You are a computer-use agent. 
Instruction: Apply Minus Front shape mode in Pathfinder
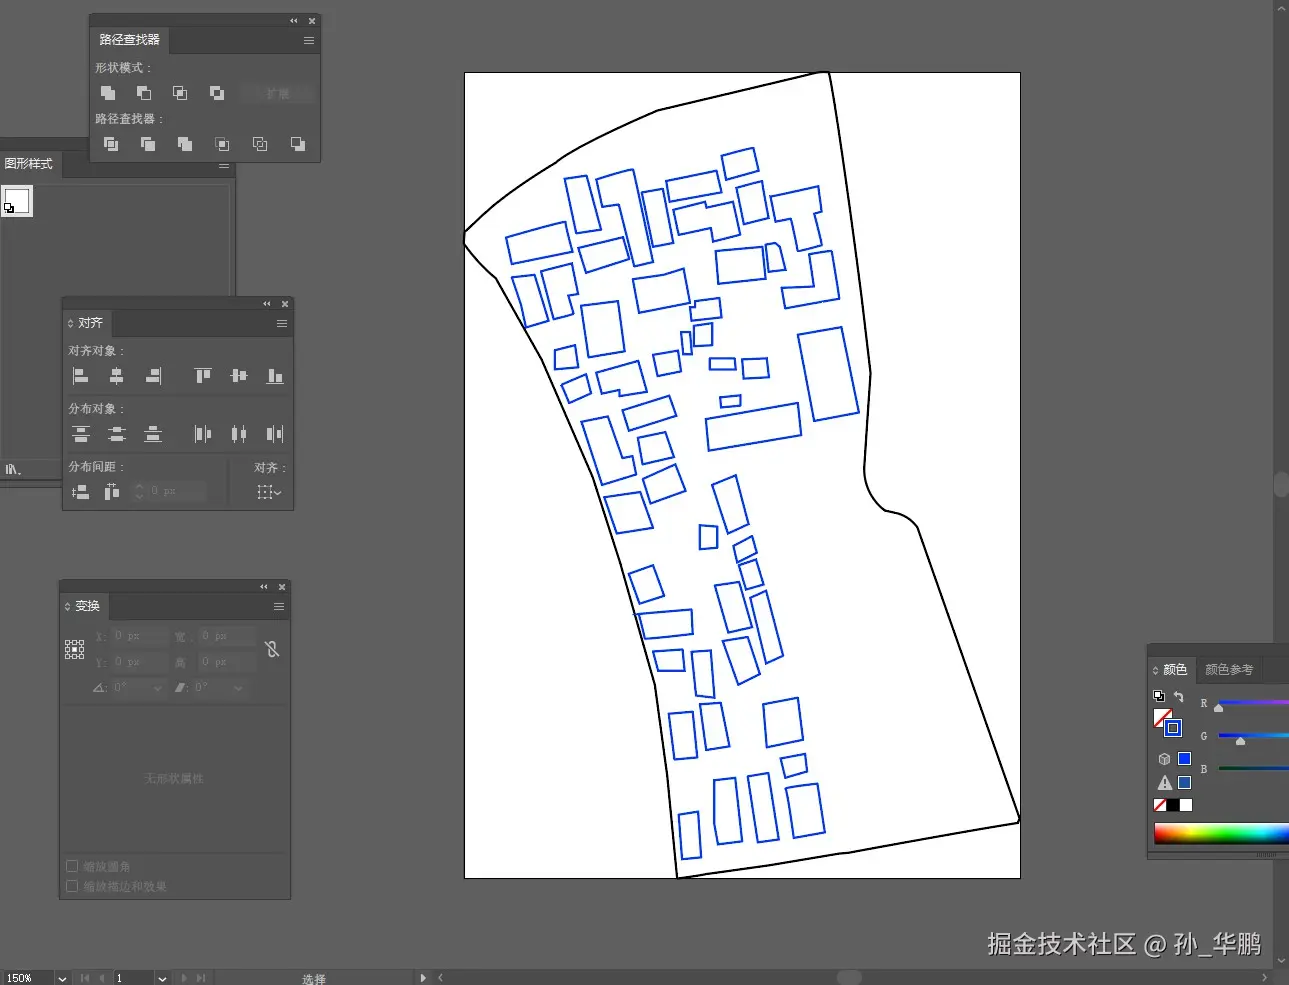[x=144, y=93]
